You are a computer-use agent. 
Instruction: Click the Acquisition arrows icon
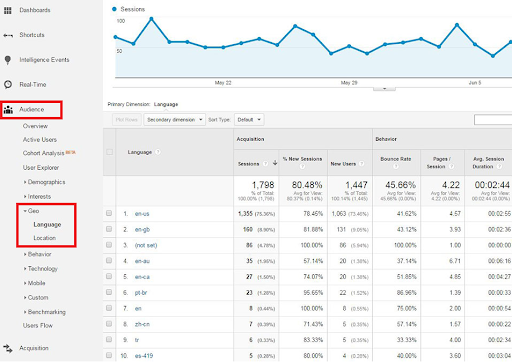point(8,348)
